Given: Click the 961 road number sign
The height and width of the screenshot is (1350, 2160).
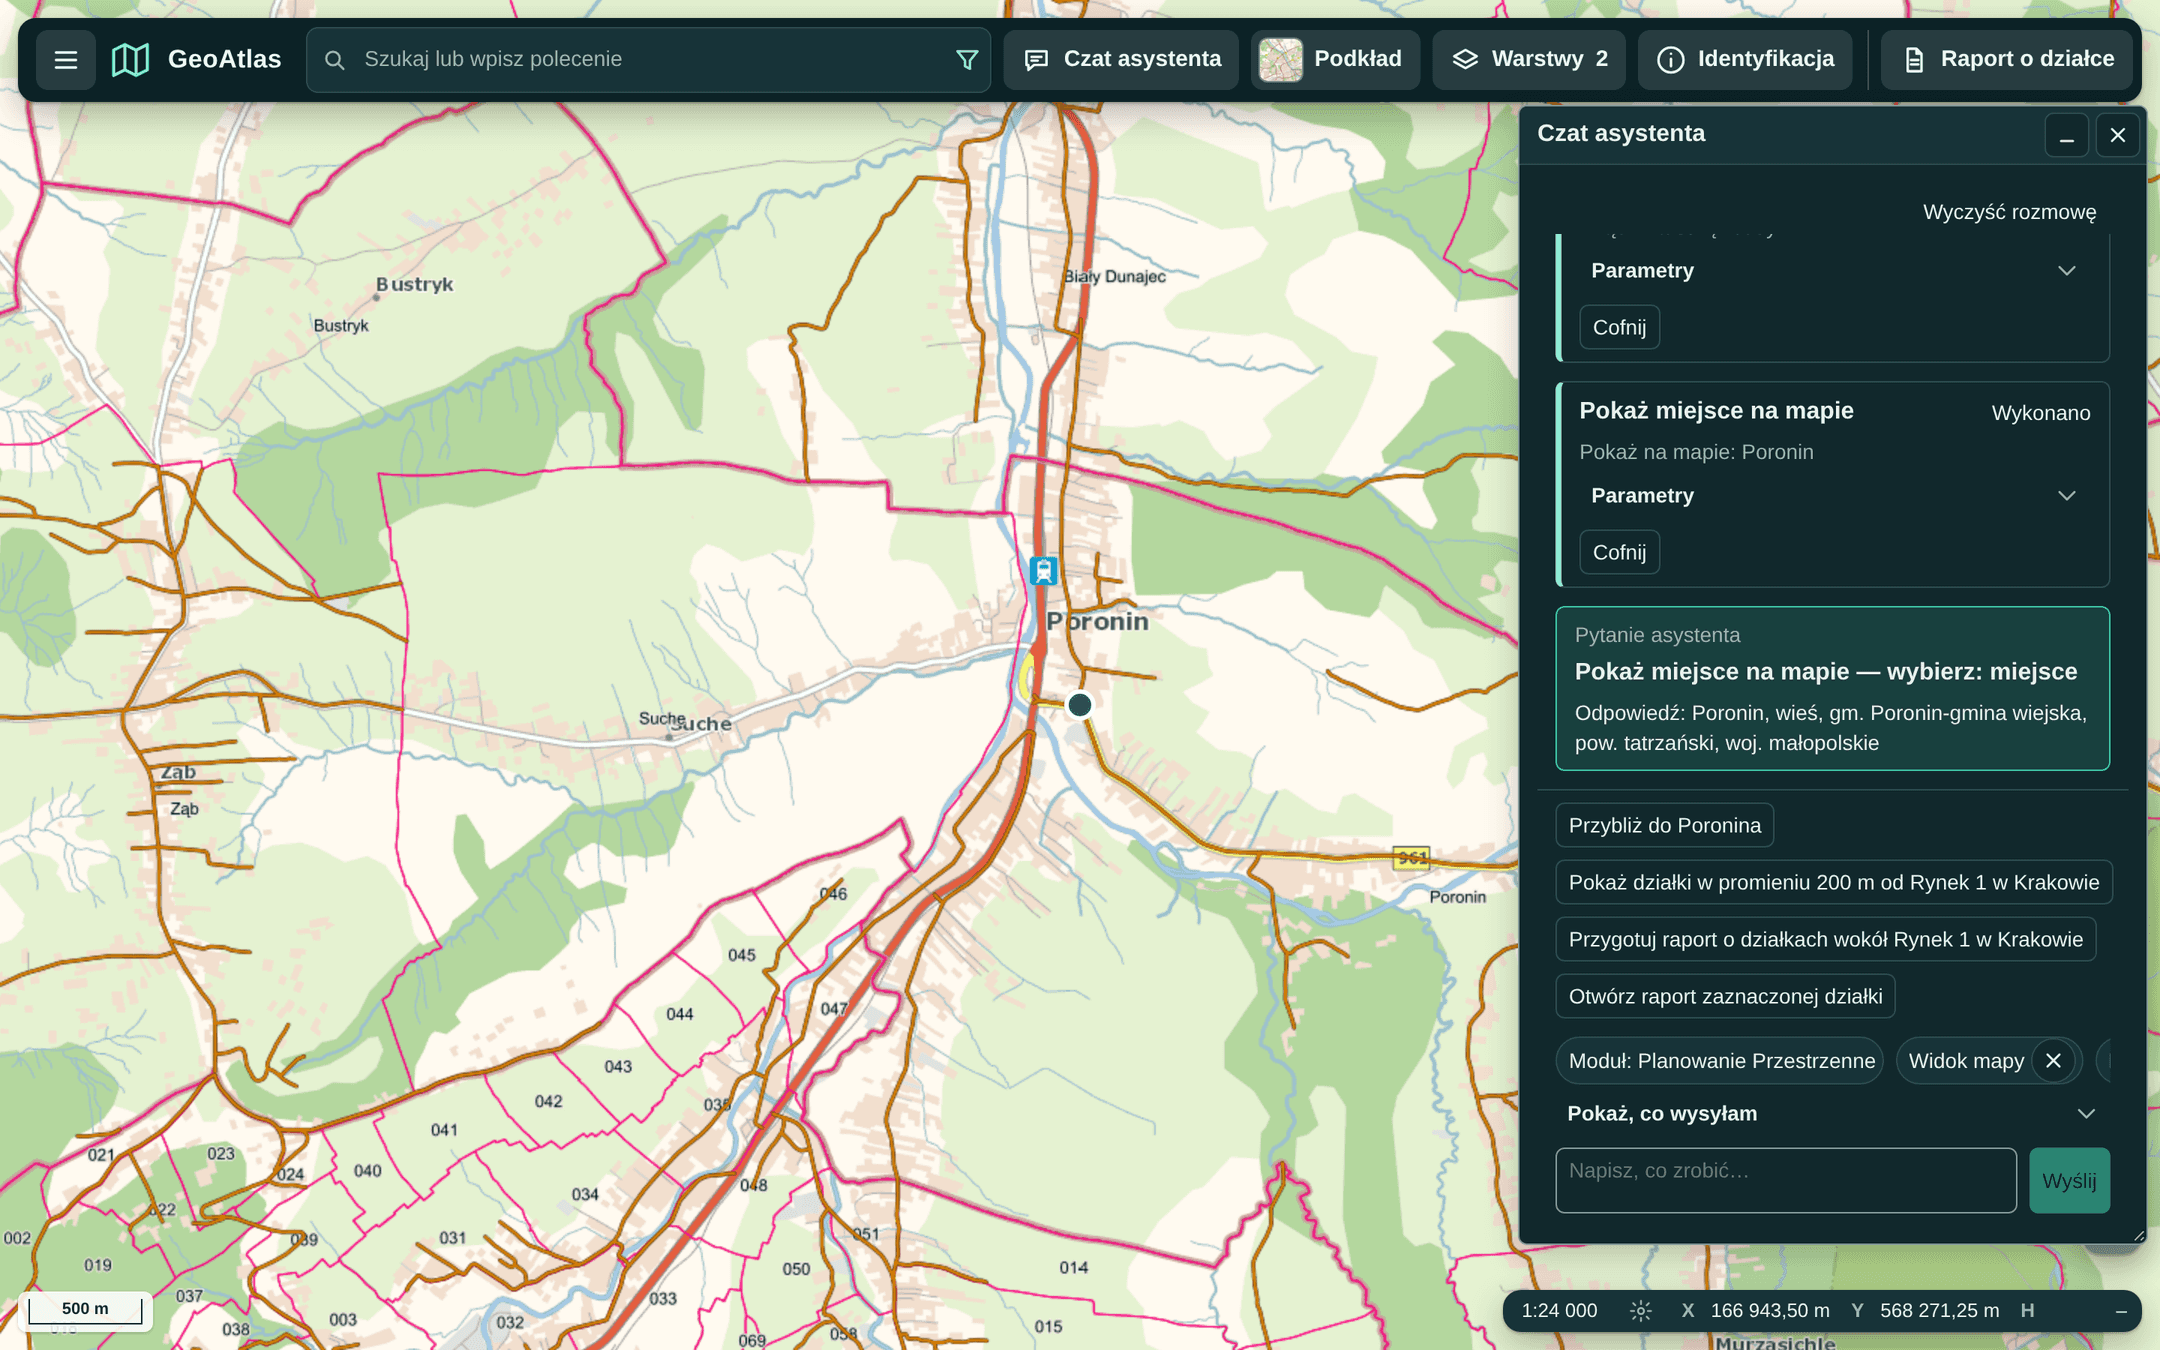Looking at the screenshot, I should click(x=1411, y=858).
